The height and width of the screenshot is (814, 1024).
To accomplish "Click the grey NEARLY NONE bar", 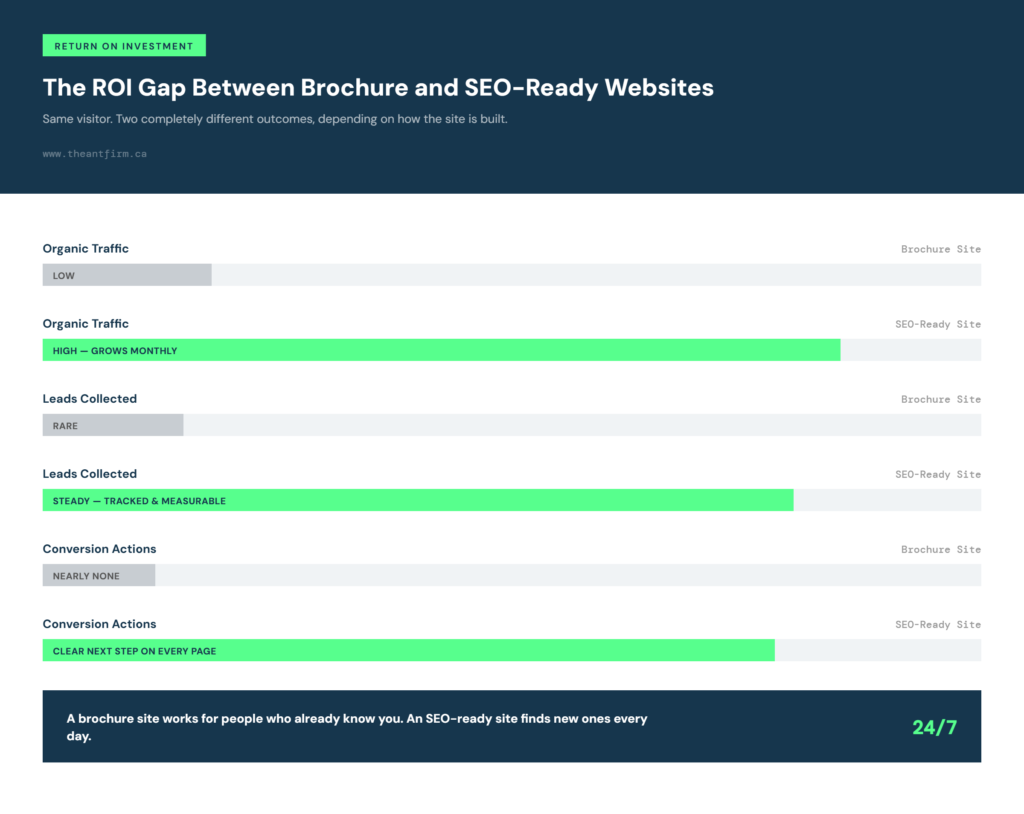I will click(99, 576).
